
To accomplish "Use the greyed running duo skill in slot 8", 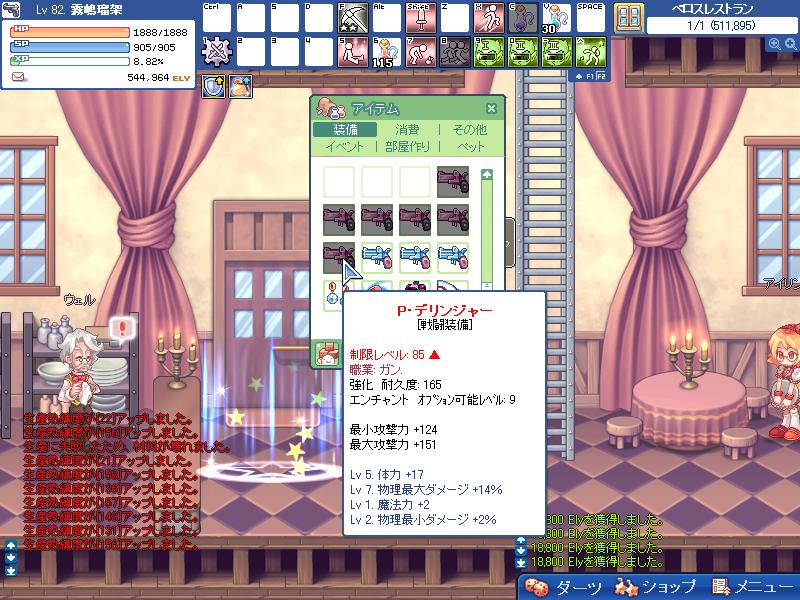I will click(455, 52).
